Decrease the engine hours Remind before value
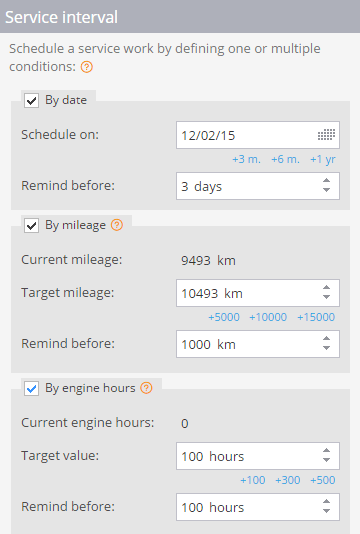Image resolution: width=360 pixels, height=534 pixels. coord(326,511)
